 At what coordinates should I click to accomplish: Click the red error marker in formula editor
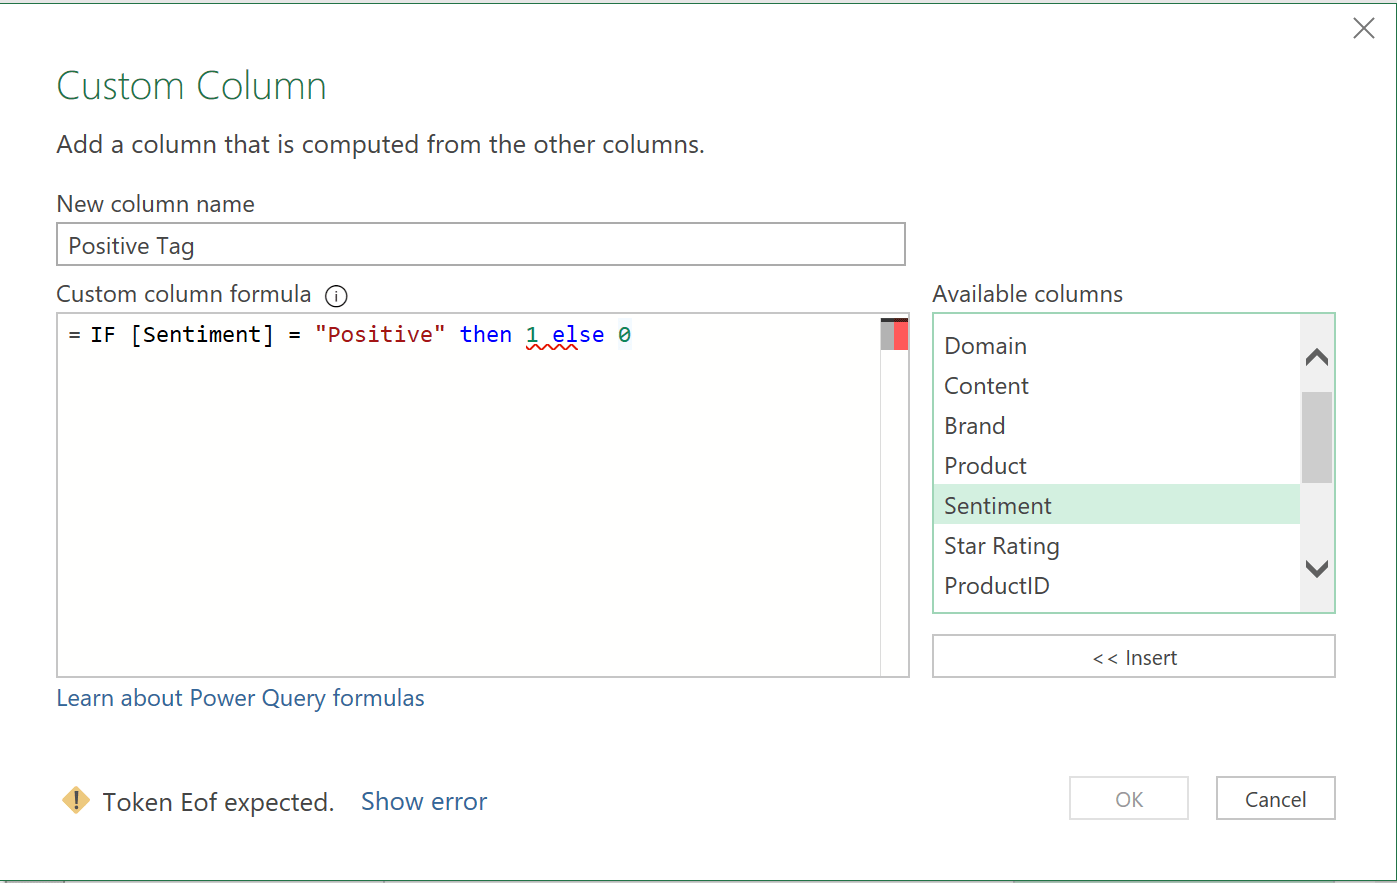coord(900,335)
